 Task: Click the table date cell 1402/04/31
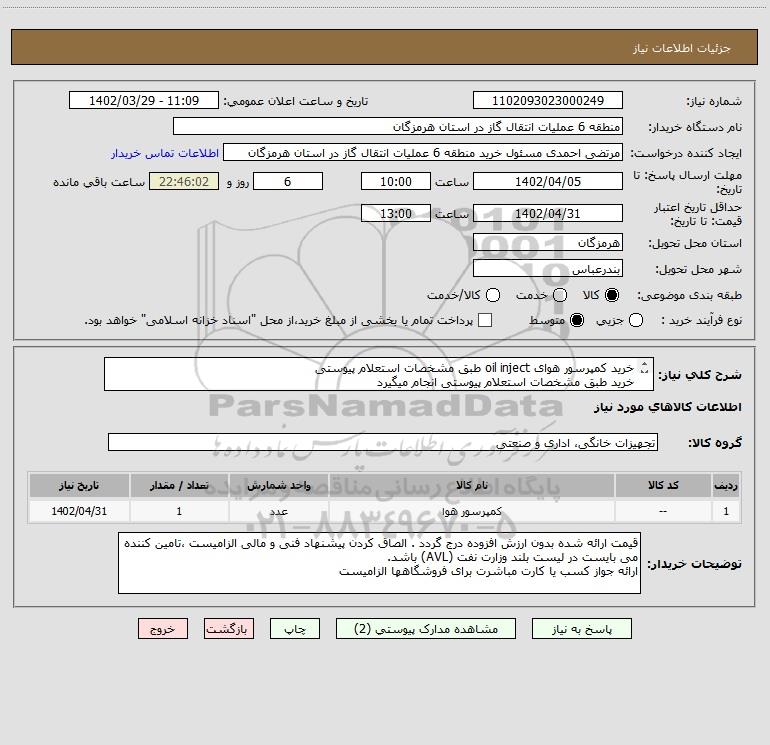click(x=79, y=511)
